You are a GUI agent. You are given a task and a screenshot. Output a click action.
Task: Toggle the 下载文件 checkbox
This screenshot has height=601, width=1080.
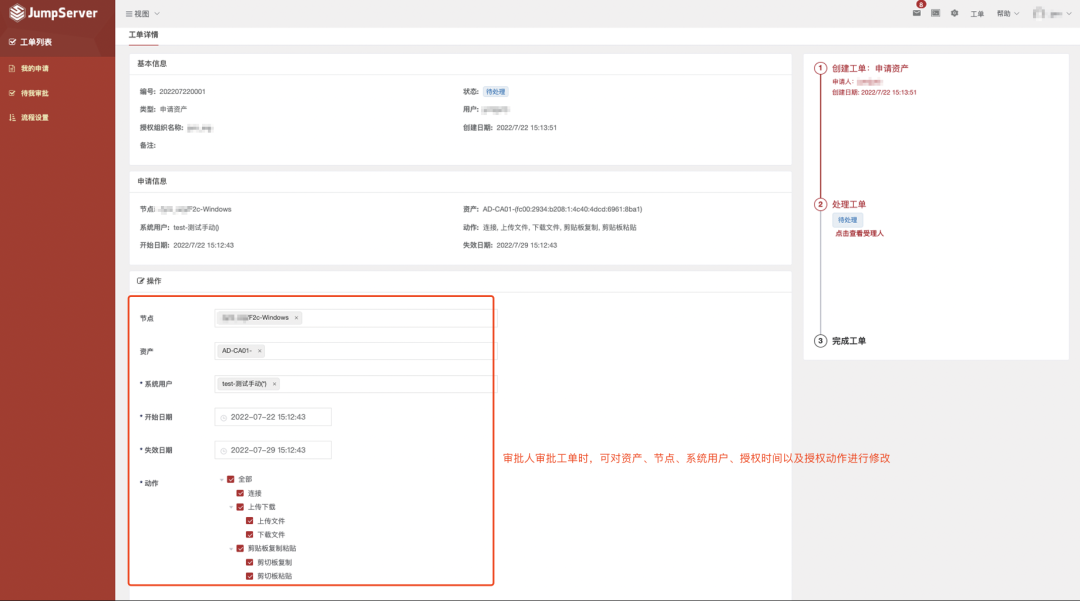[x=249, y=534]
